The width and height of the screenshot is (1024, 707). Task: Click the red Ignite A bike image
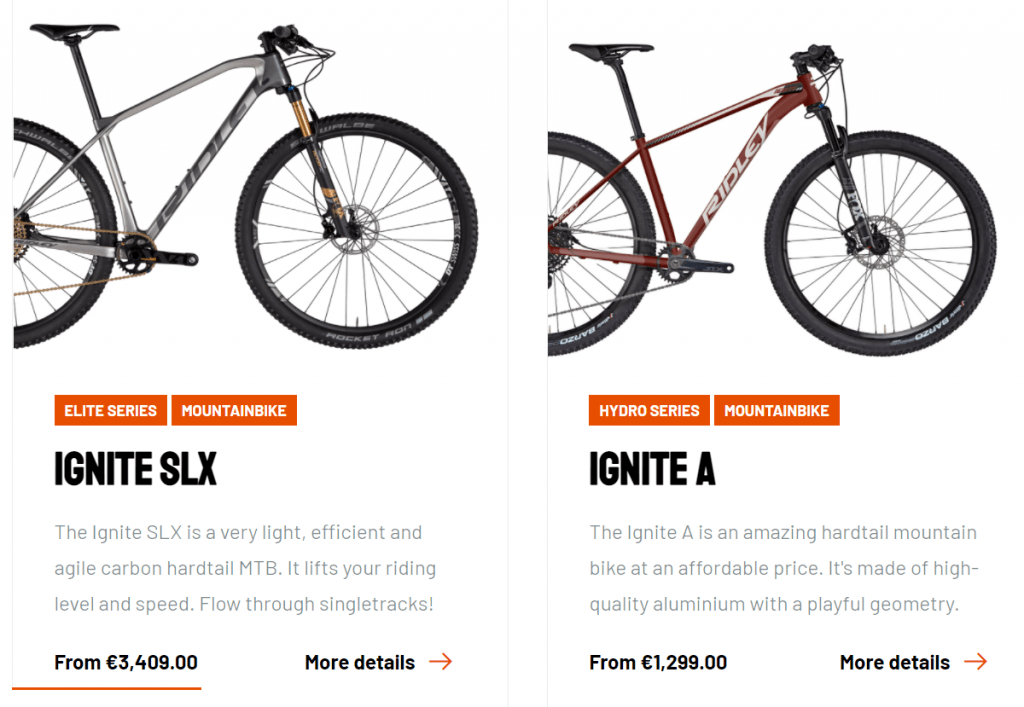tap(772, 200)
